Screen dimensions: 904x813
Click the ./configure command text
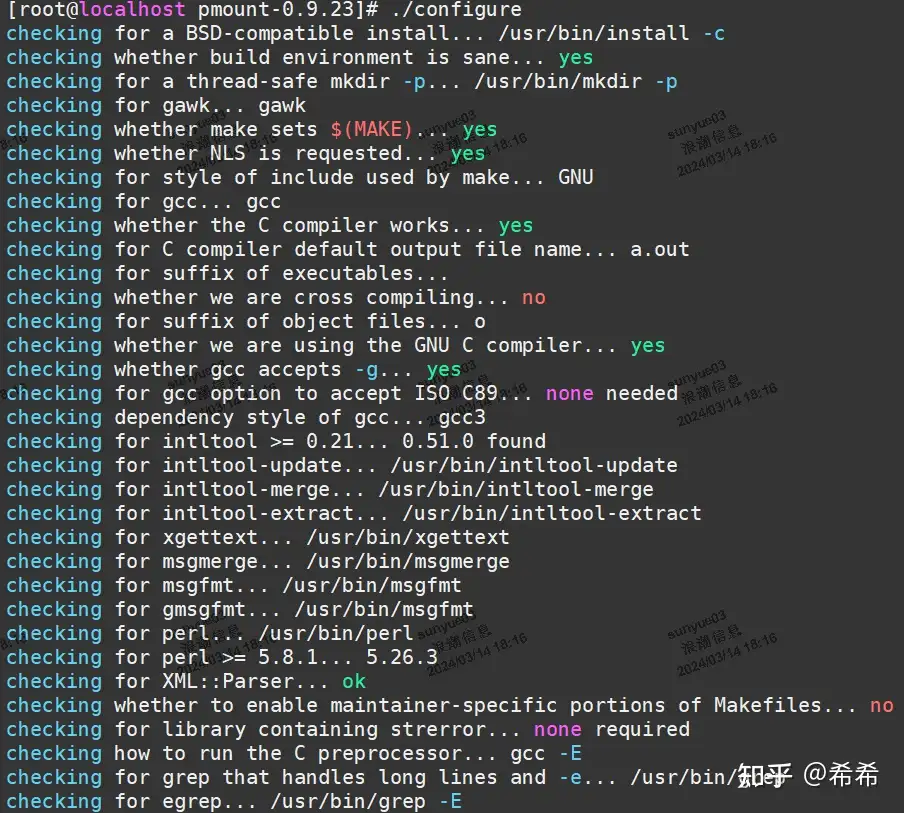[x=456, y=10]
